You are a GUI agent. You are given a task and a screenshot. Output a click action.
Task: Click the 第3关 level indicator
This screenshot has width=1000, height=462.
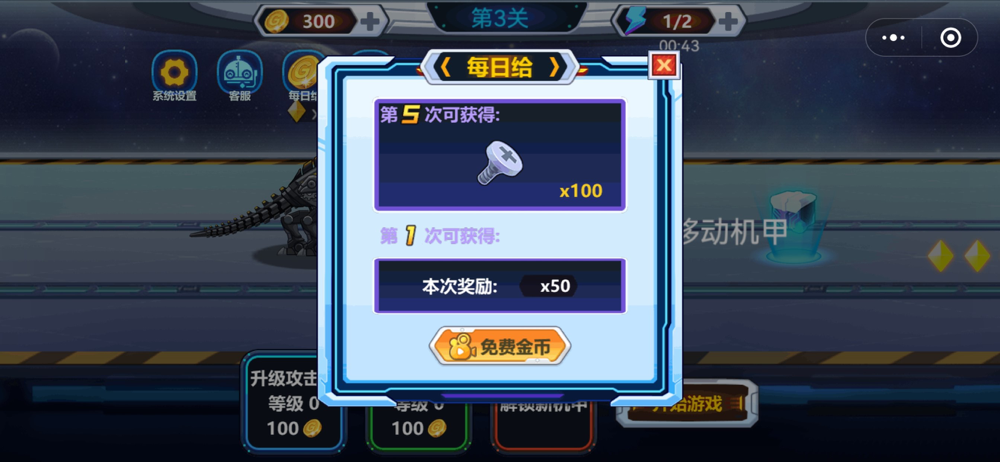click(x=500, y=19)
